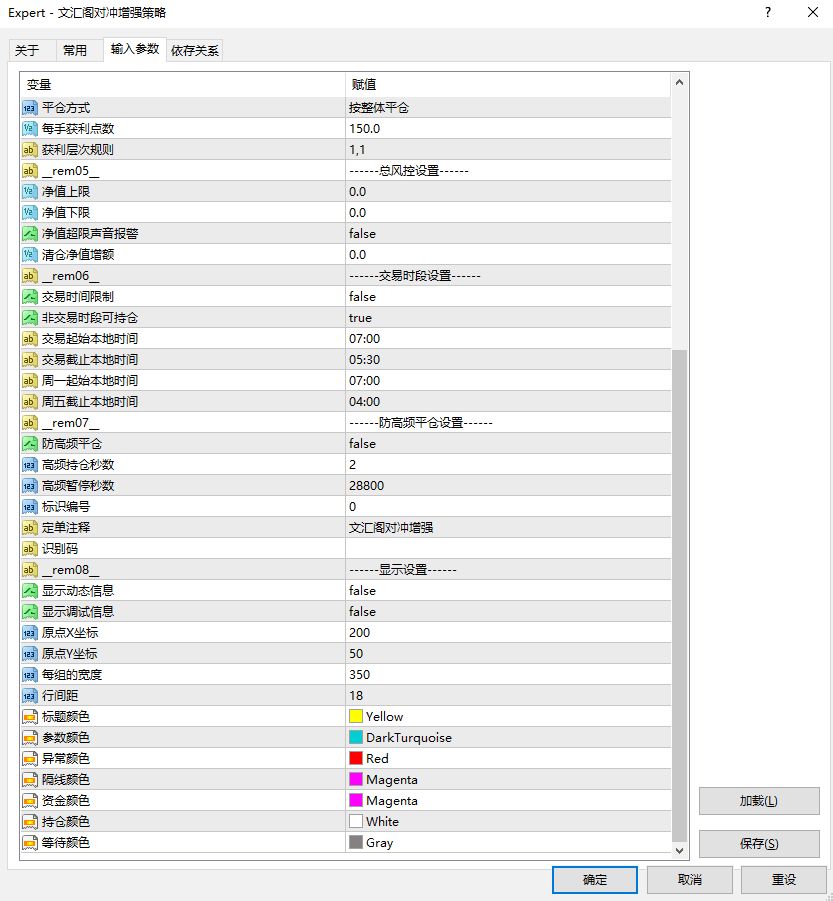Switch to the 常用 tab
The image size is (833, 901).
77,49
